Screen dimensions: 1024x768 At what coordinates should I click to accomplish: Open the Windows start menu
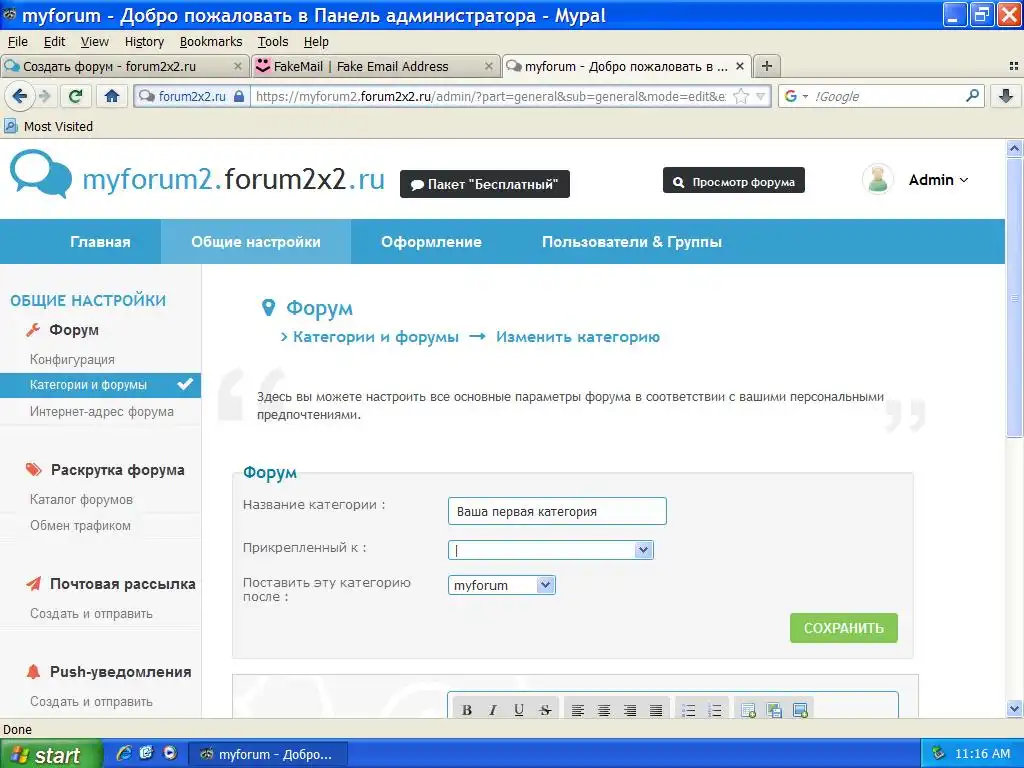coord(51,754)
